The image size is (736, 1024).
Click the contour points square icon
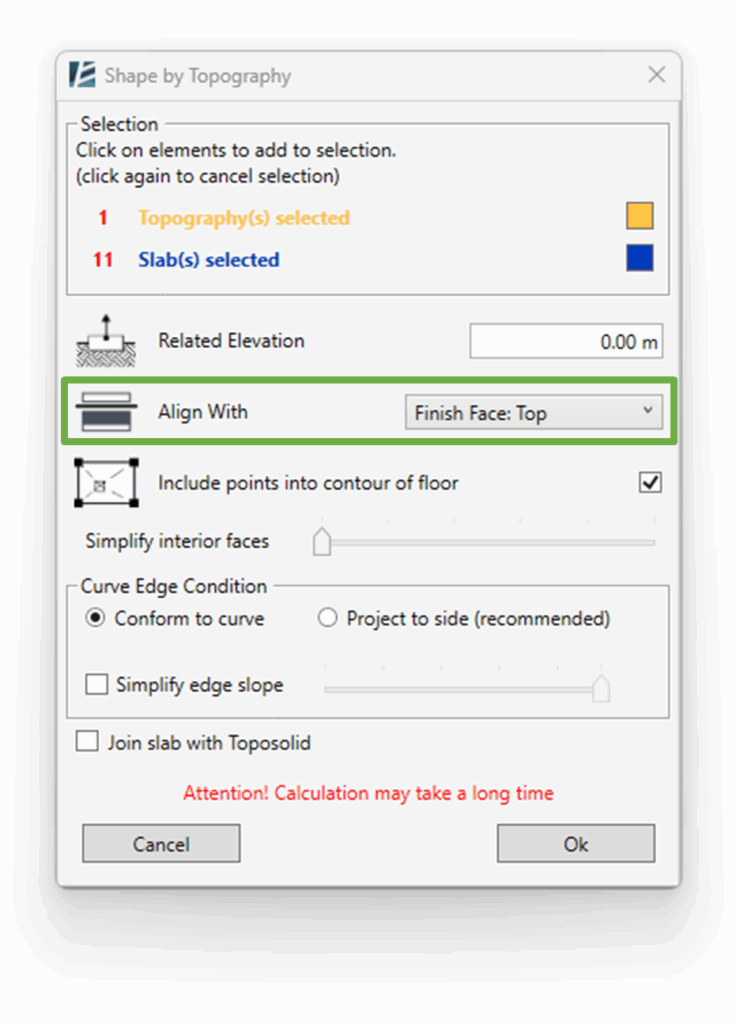(x=106, y=483)
